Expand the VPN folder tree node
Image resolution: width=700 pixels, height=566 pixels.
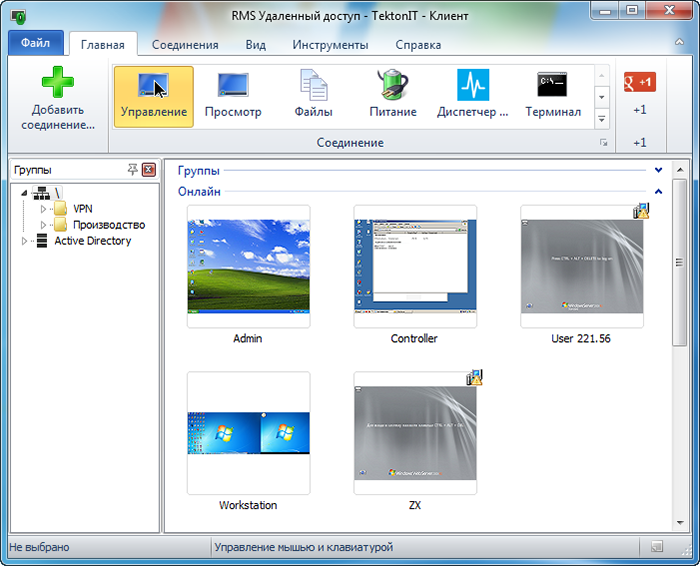[43, 209]
